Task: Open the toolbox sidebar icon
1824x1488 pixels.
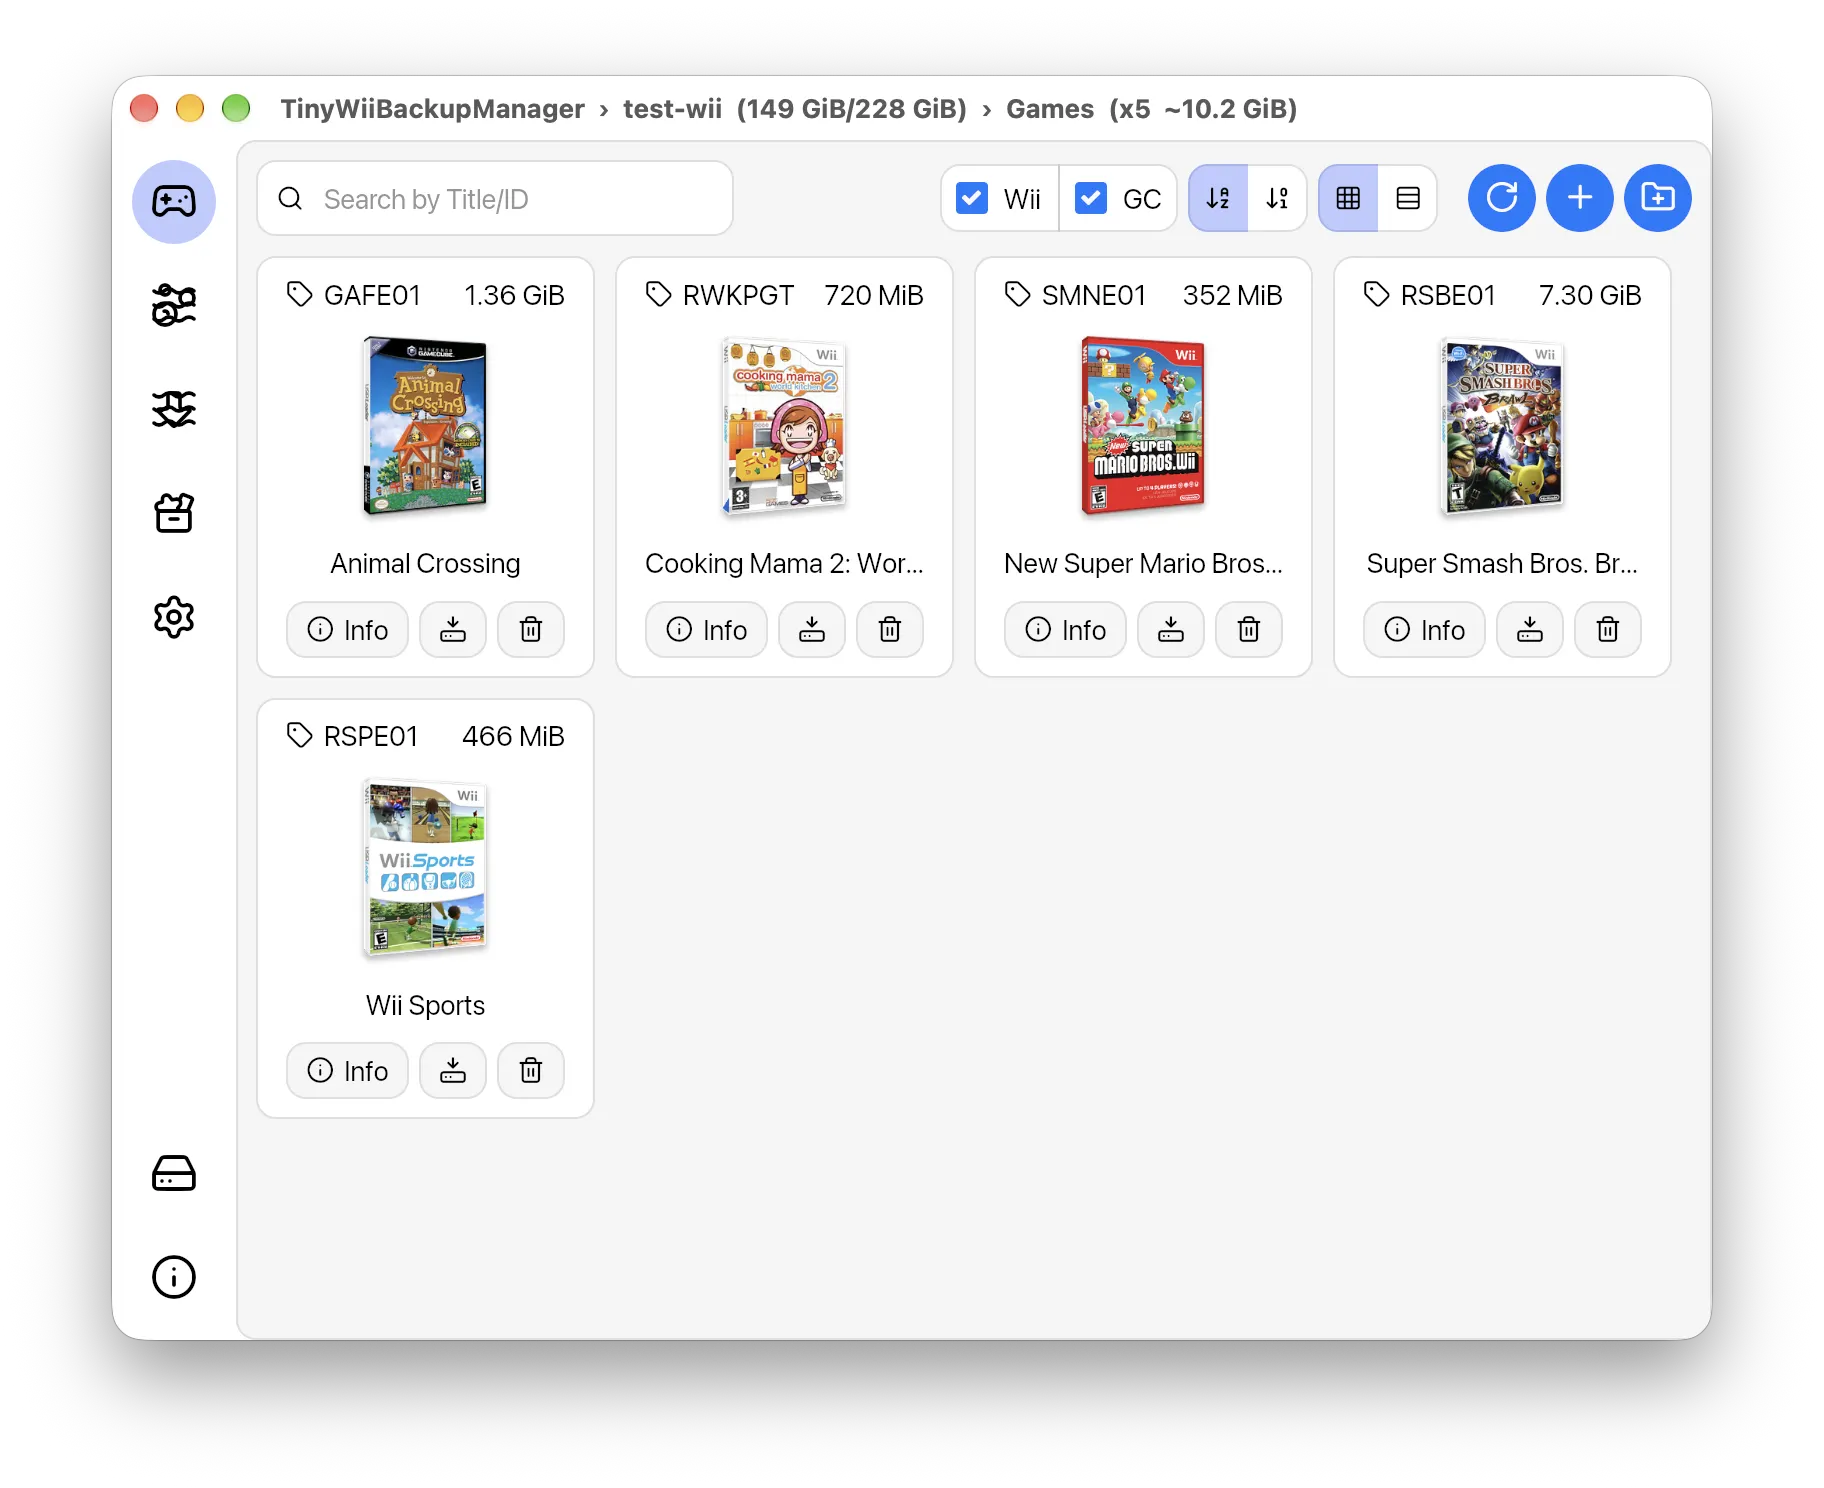Action: tap(174, 513)
